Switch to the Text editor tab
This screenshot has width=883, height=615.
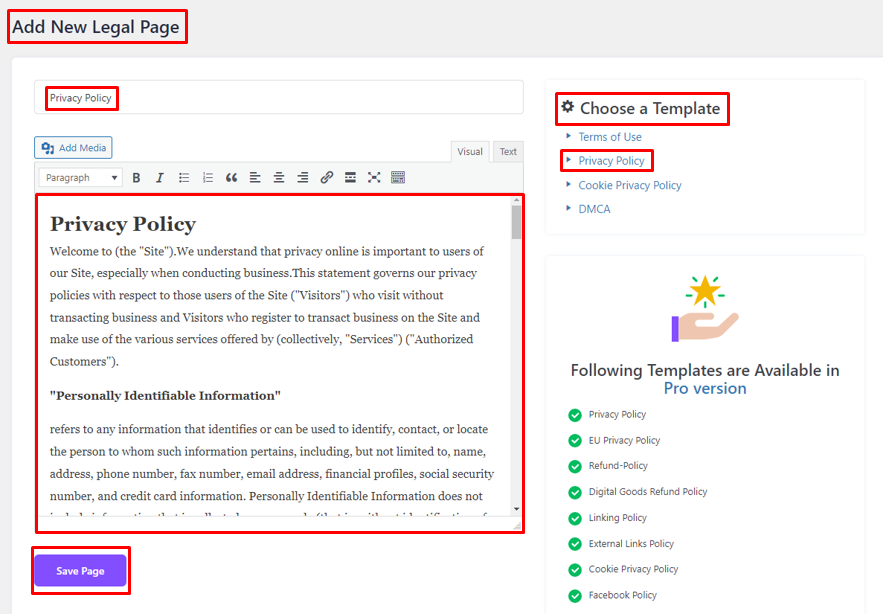508,151
